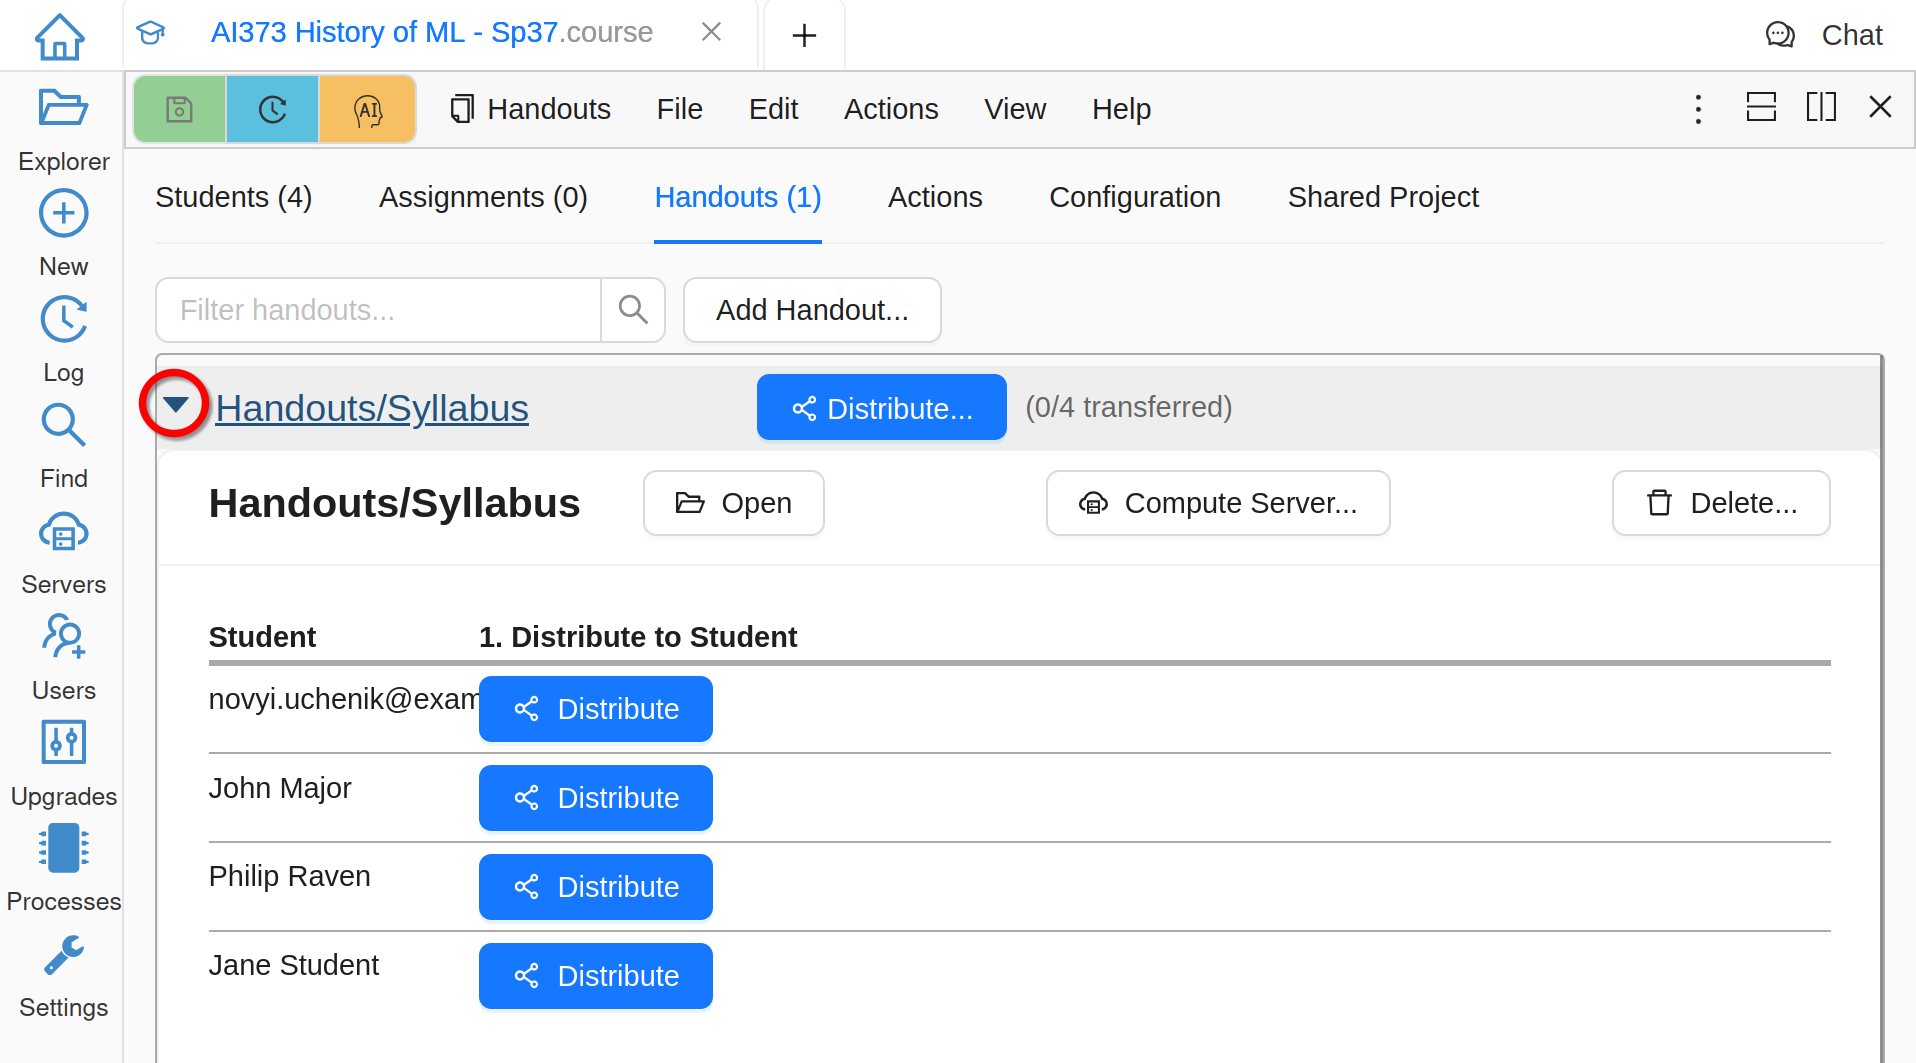Click the Filter handouts search field
The width and height of the screenshot is (1916, 1063).
pyautogui.click(x=378, y=310)
